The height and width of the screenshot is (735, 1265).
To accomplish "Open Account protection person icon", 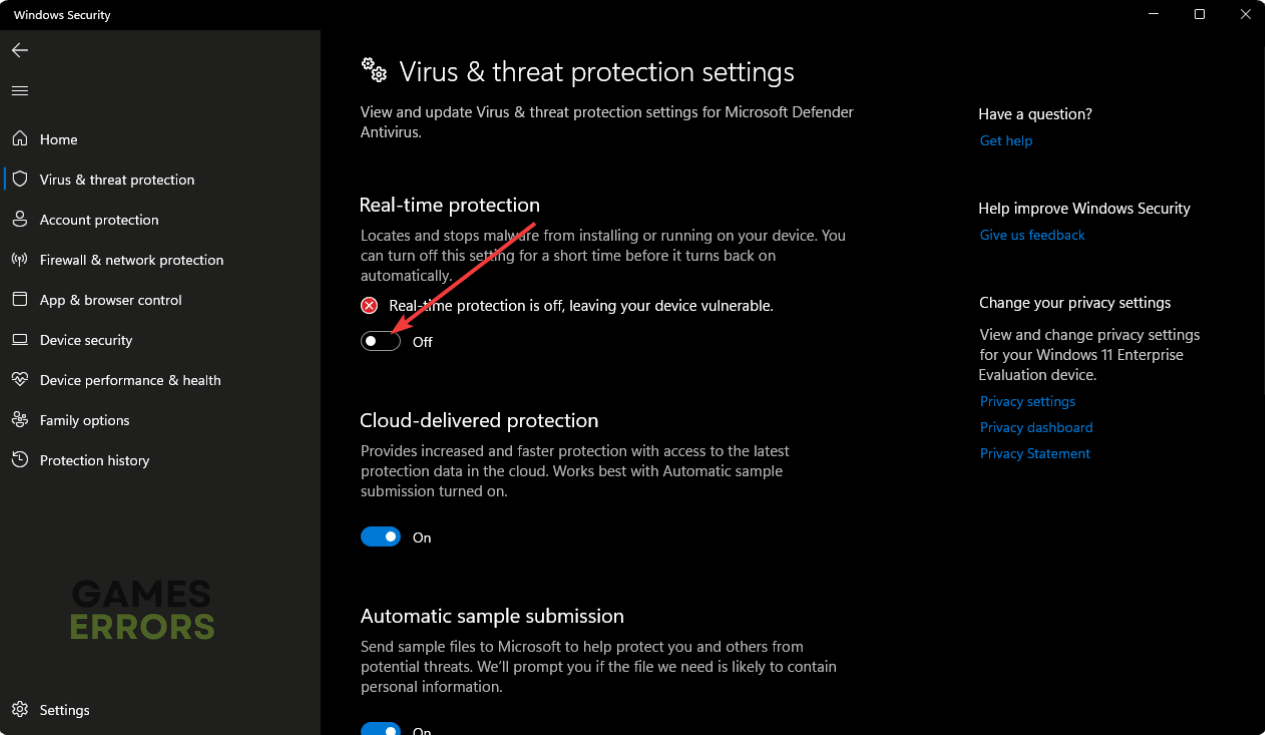I will click(x=20, y=219).
